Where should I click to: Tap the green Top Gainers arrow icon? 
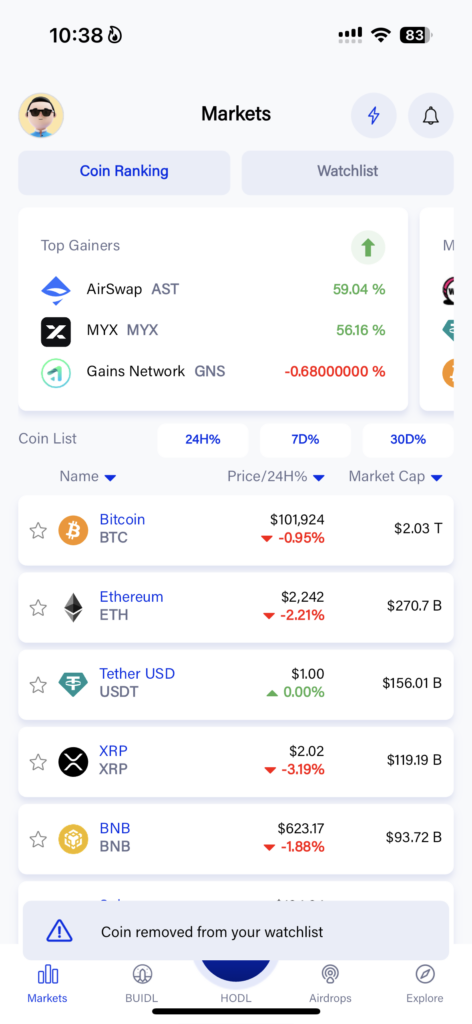[368, 248]
